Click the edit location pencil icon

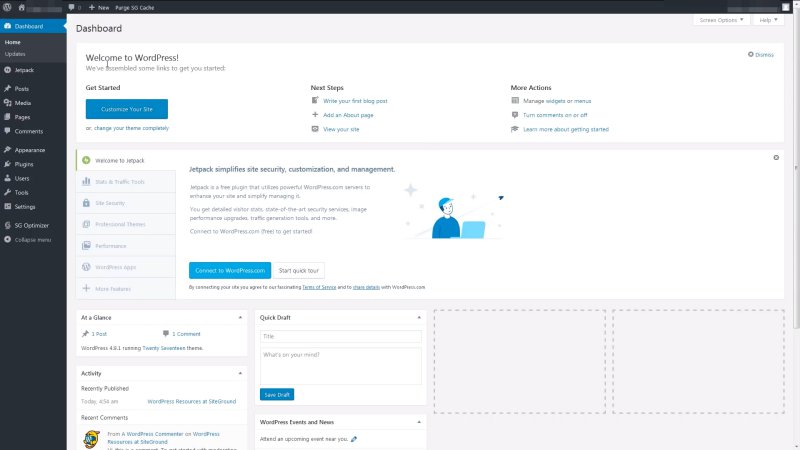(x=354, y=439)
